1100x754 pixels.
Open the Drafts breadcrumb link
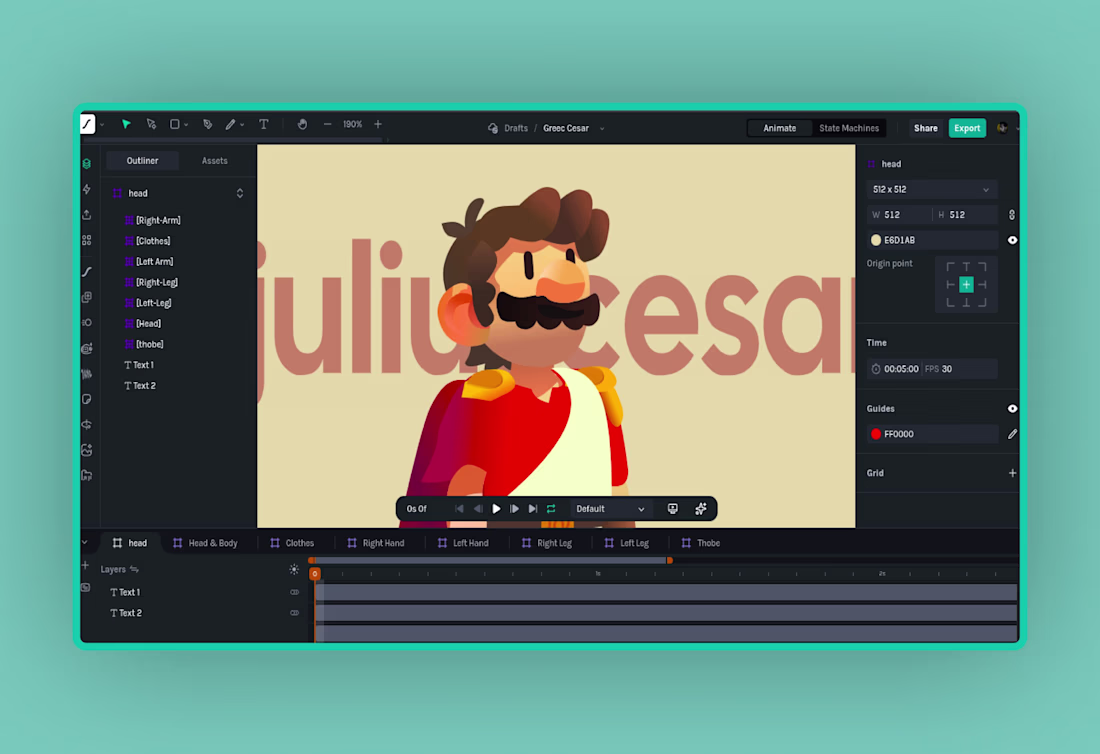pyautogui.click(x=516, y=128)
